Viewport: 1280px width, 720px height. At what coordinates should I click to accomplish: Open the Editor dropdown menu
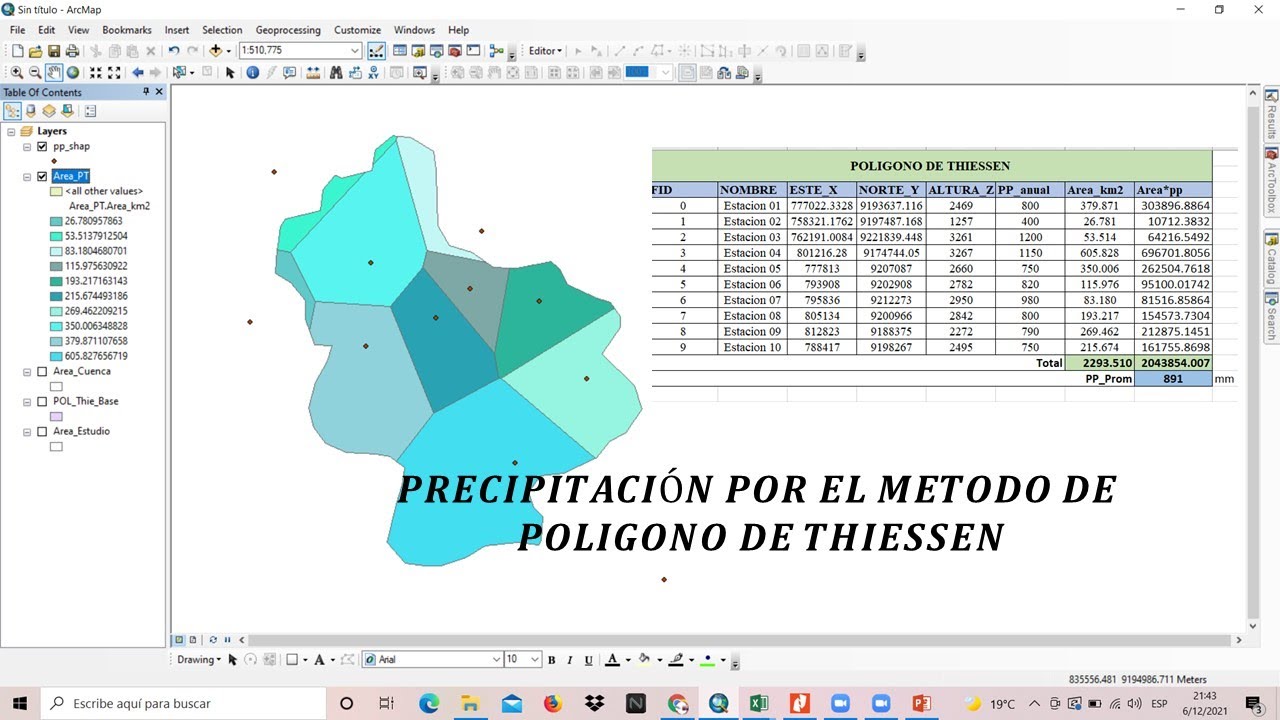coord(545,50)
